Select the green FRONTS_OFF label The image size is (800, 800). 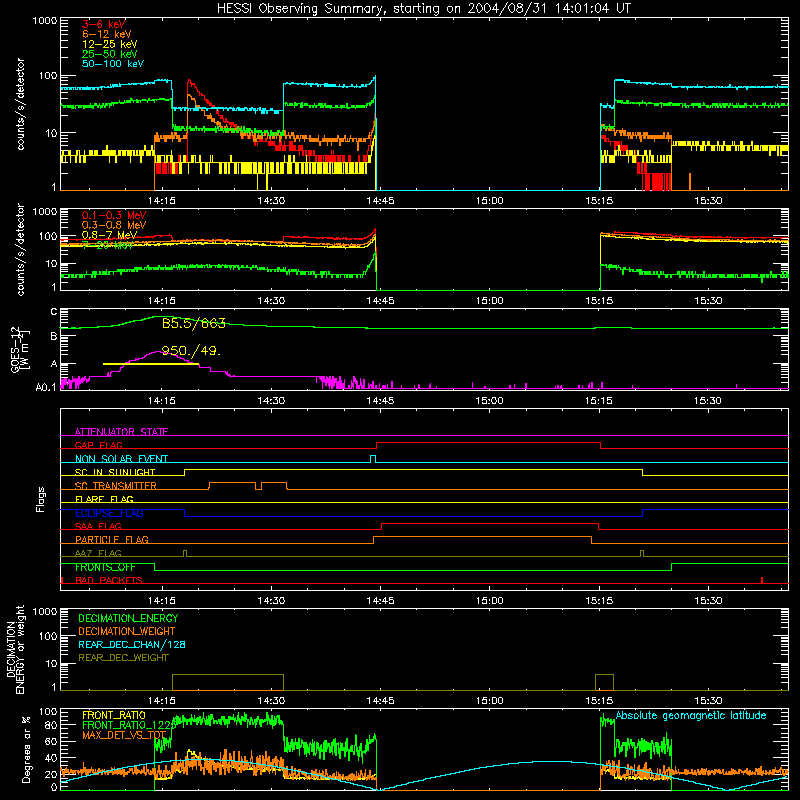click(x=106, y=567)
